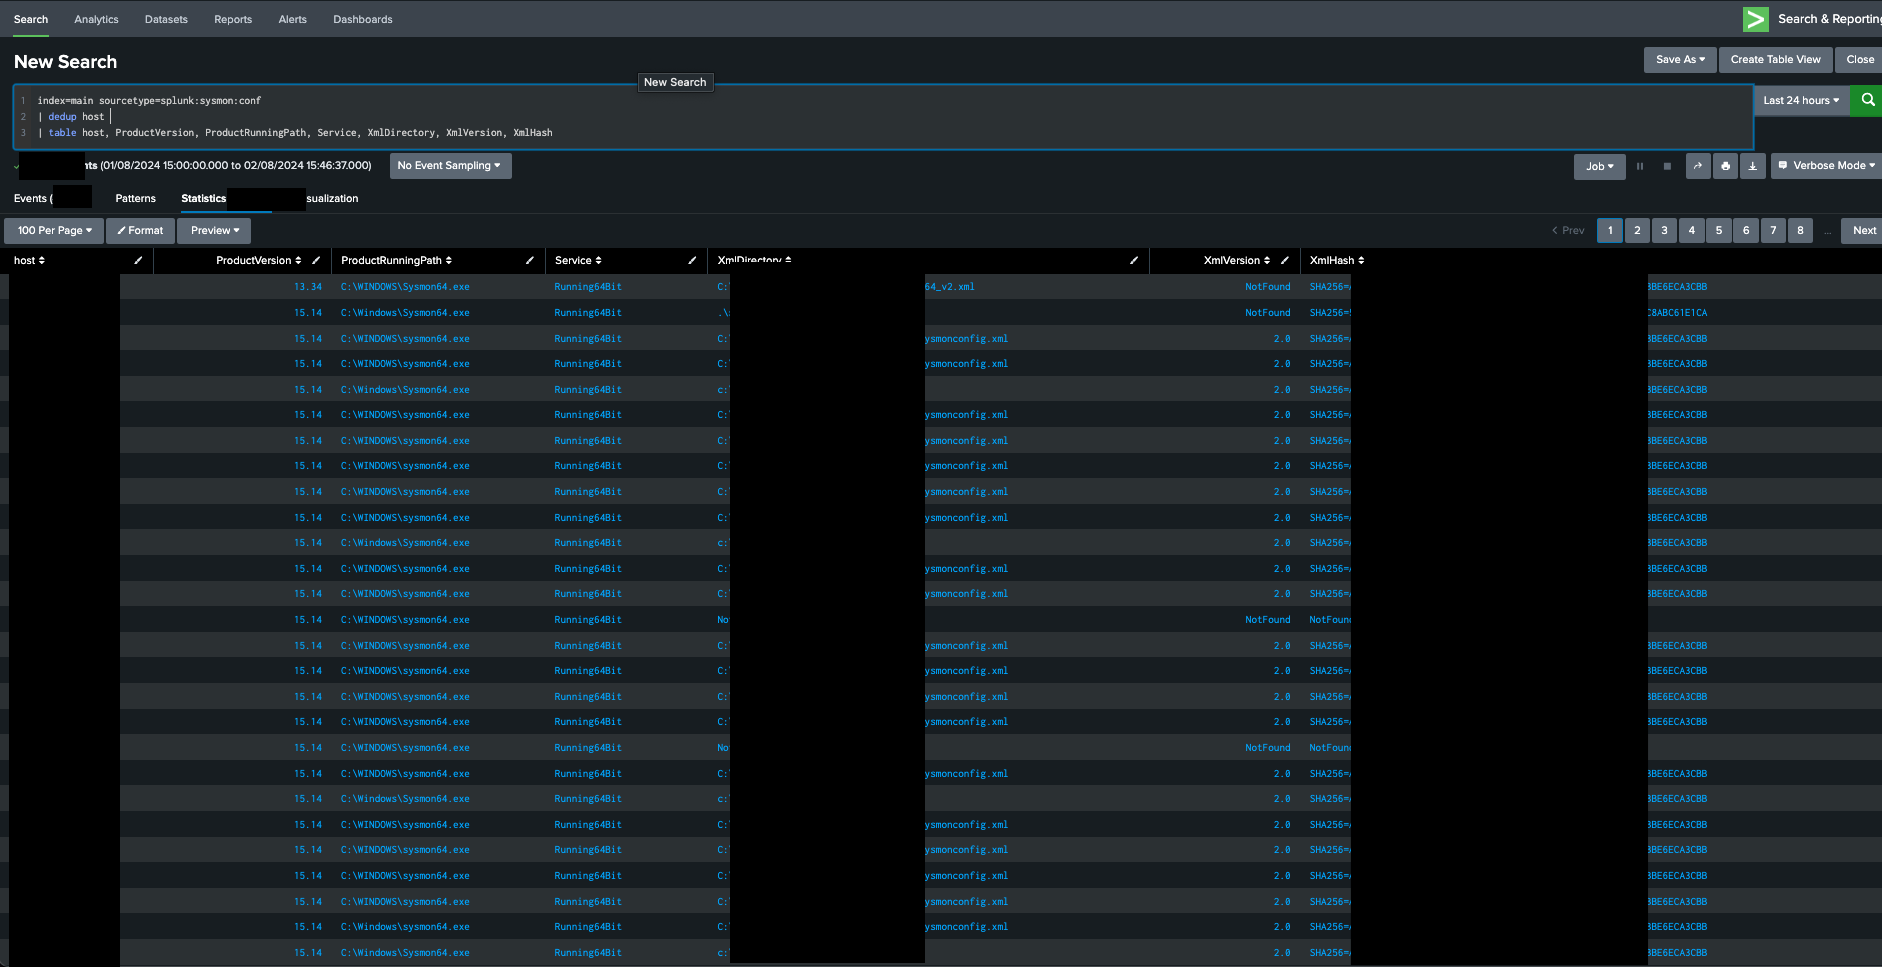The image size is (1882, 967).
Task: Open Reports in the top navigation
Action: point(233,19)
